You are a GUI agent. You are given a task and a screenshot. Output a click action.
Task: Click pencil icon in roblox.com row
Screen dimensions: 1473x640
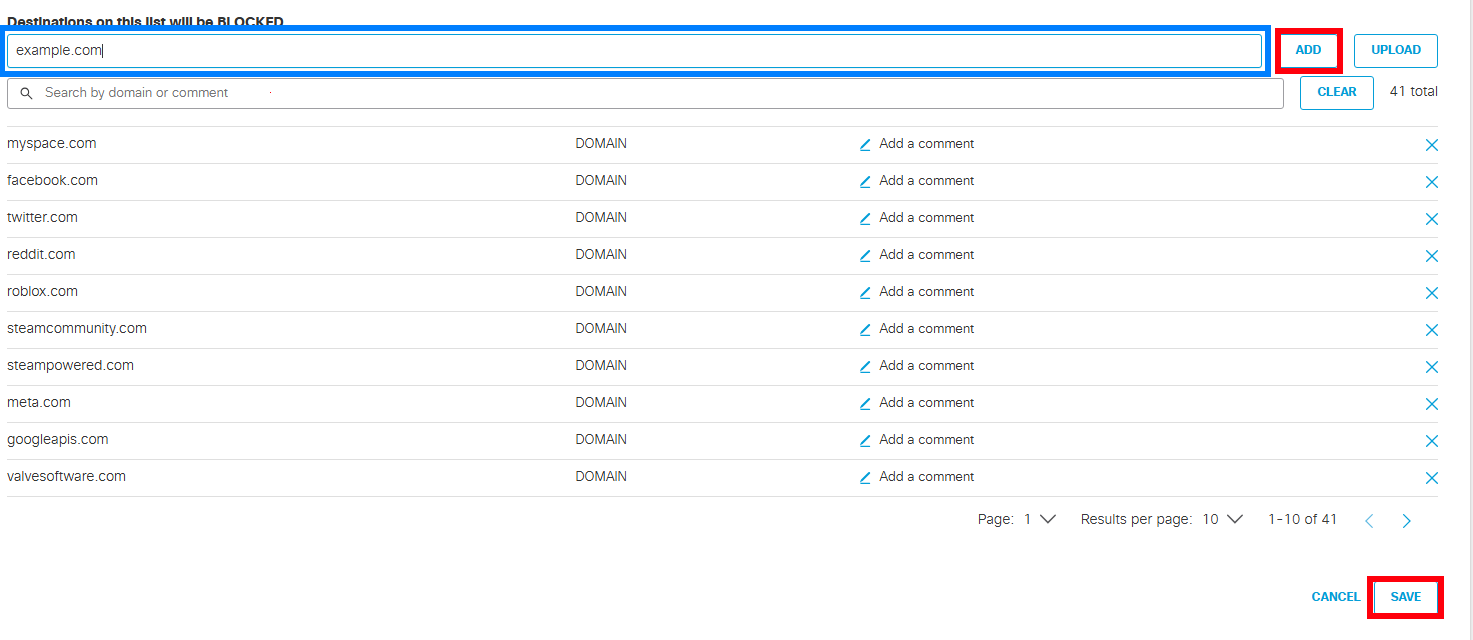[865, 292]
